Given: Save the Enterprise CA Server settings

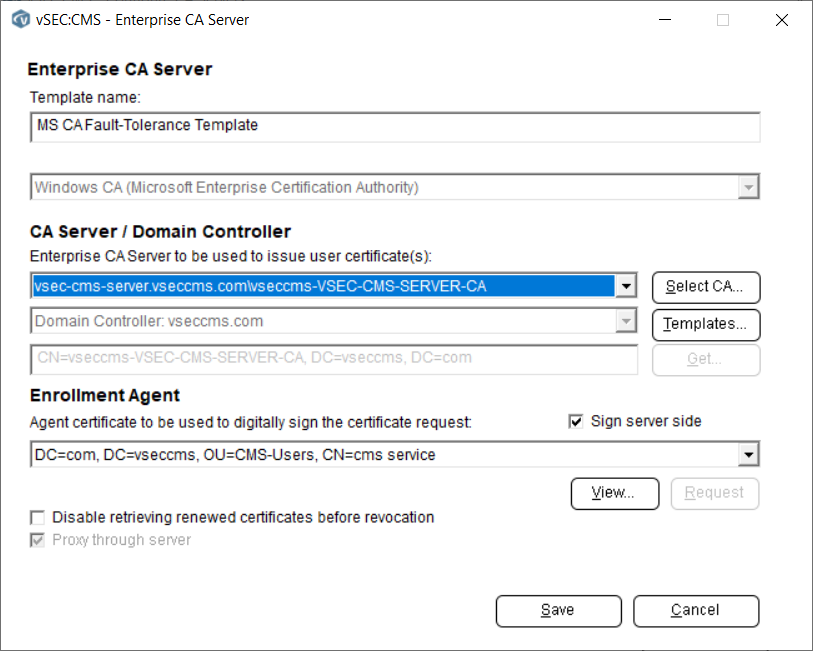Looking at the screenshot, I should (558, 610).
